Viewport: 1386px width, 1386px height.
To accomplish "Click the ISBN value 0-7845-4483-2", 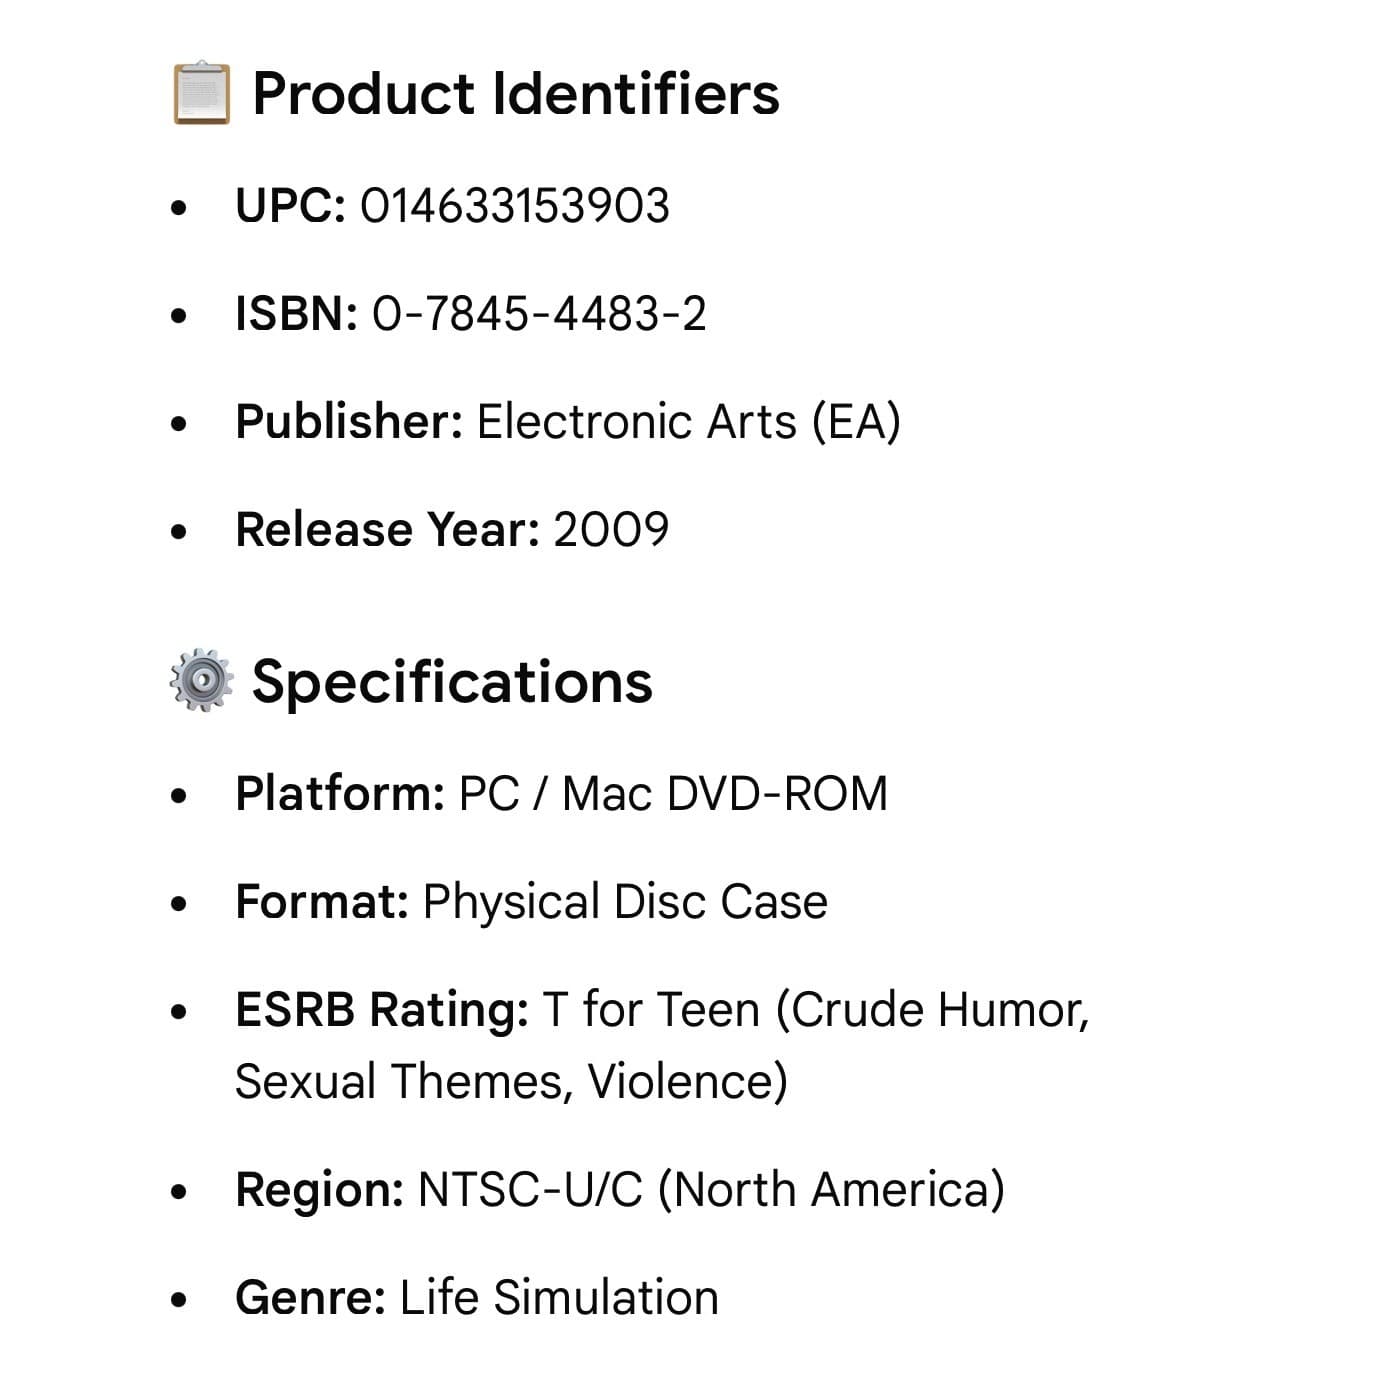I will pos(539,314).
